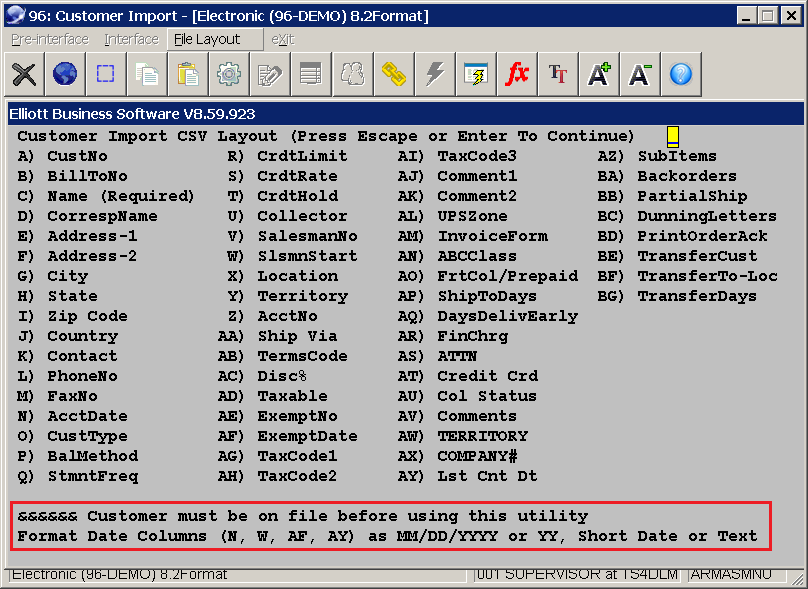Choose the eXit menu item
The image size is (808, 589).
(283, 39)
